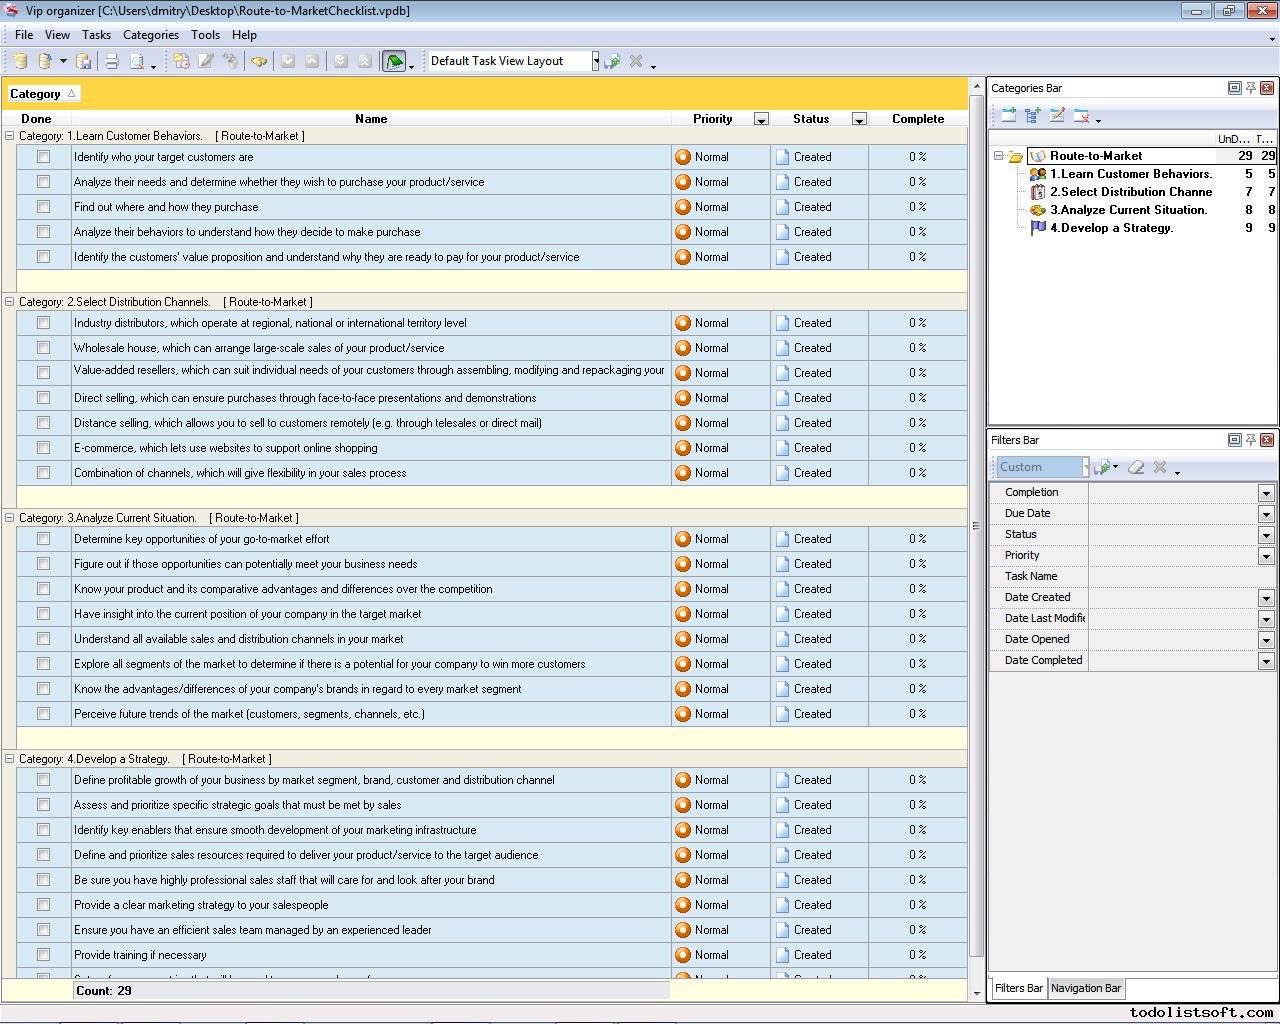Click the Print icon in the main toolbar
This screenshot has height=1024, width=1280.
tap(112, 61)
